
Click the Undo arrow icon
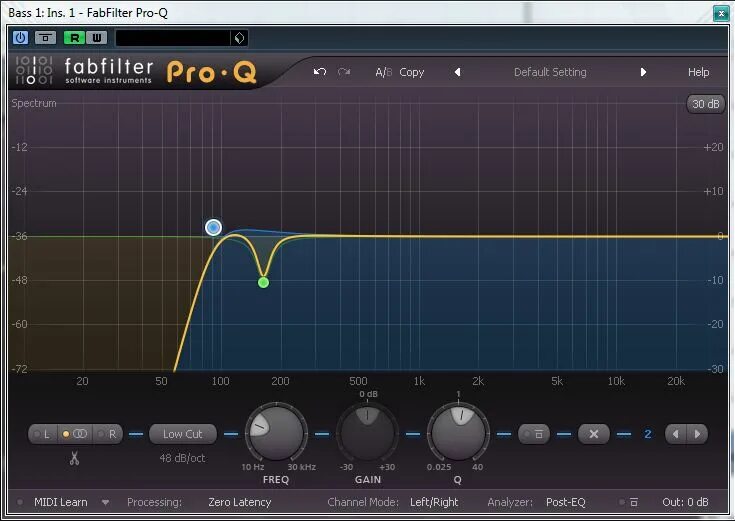320,72
